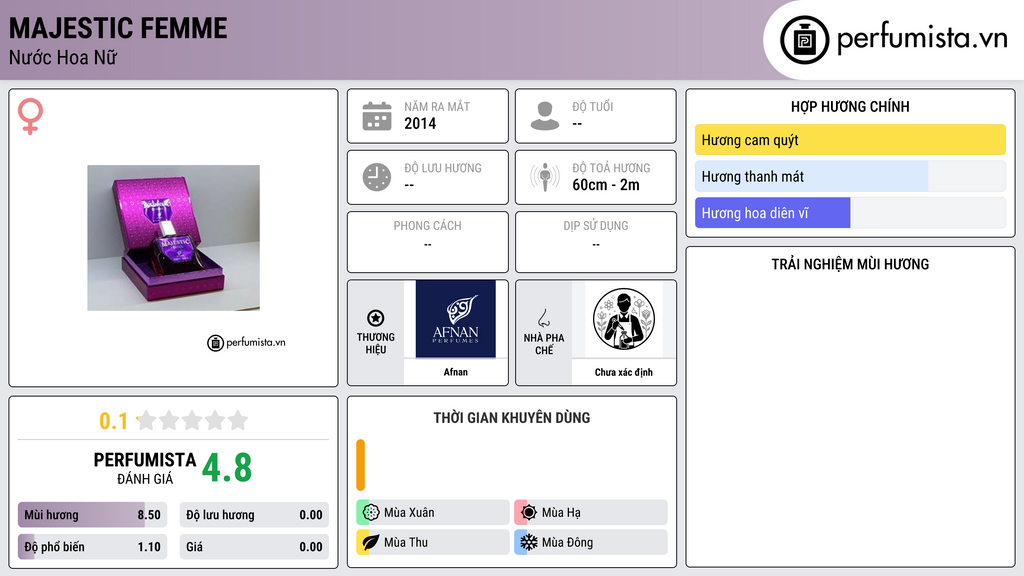Click the snowflake icon for Mùa Đông
This screenshot has width=1024, height=576.
(529, 542)
